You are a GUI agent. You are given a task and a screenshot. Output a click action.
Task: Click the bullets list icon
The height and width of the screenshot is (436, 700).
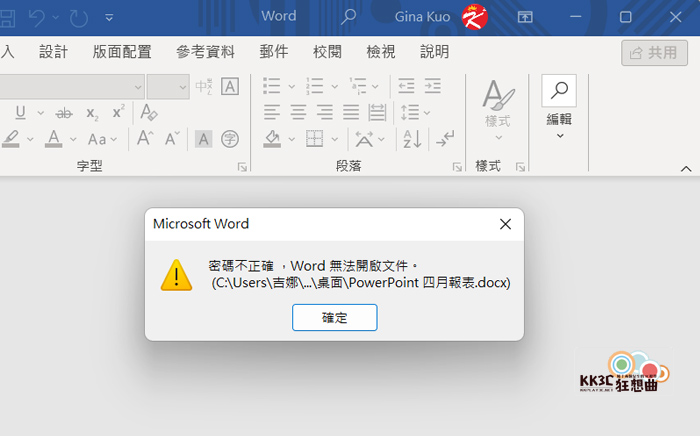coord(271,86)
